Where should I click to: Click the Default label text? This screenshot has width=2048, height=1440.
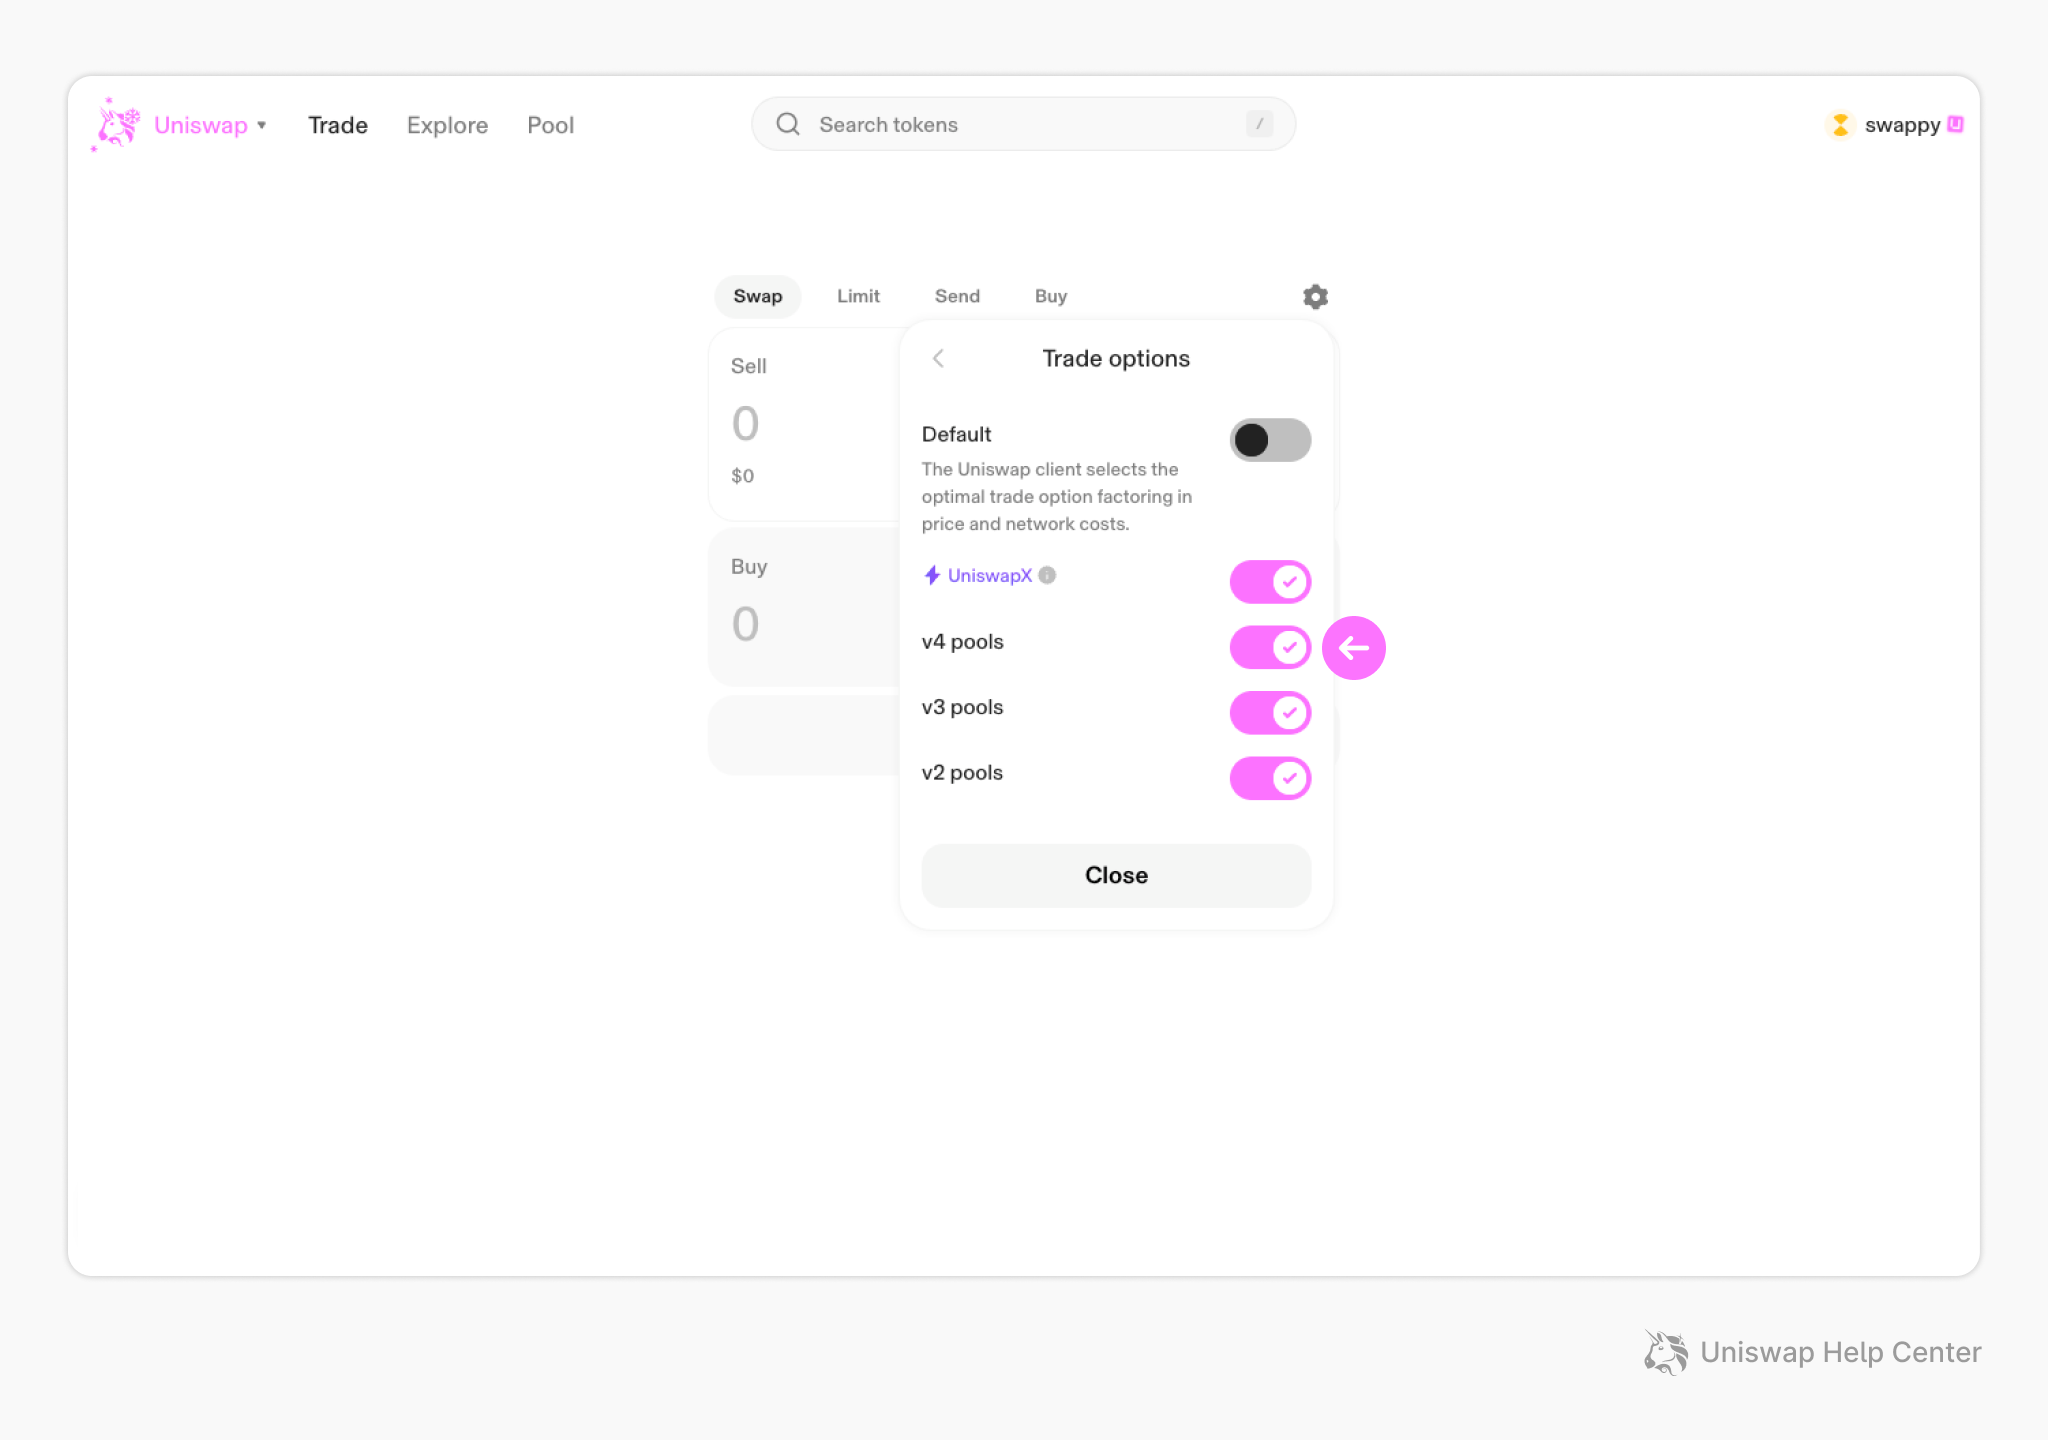click(x=956, y=434)
